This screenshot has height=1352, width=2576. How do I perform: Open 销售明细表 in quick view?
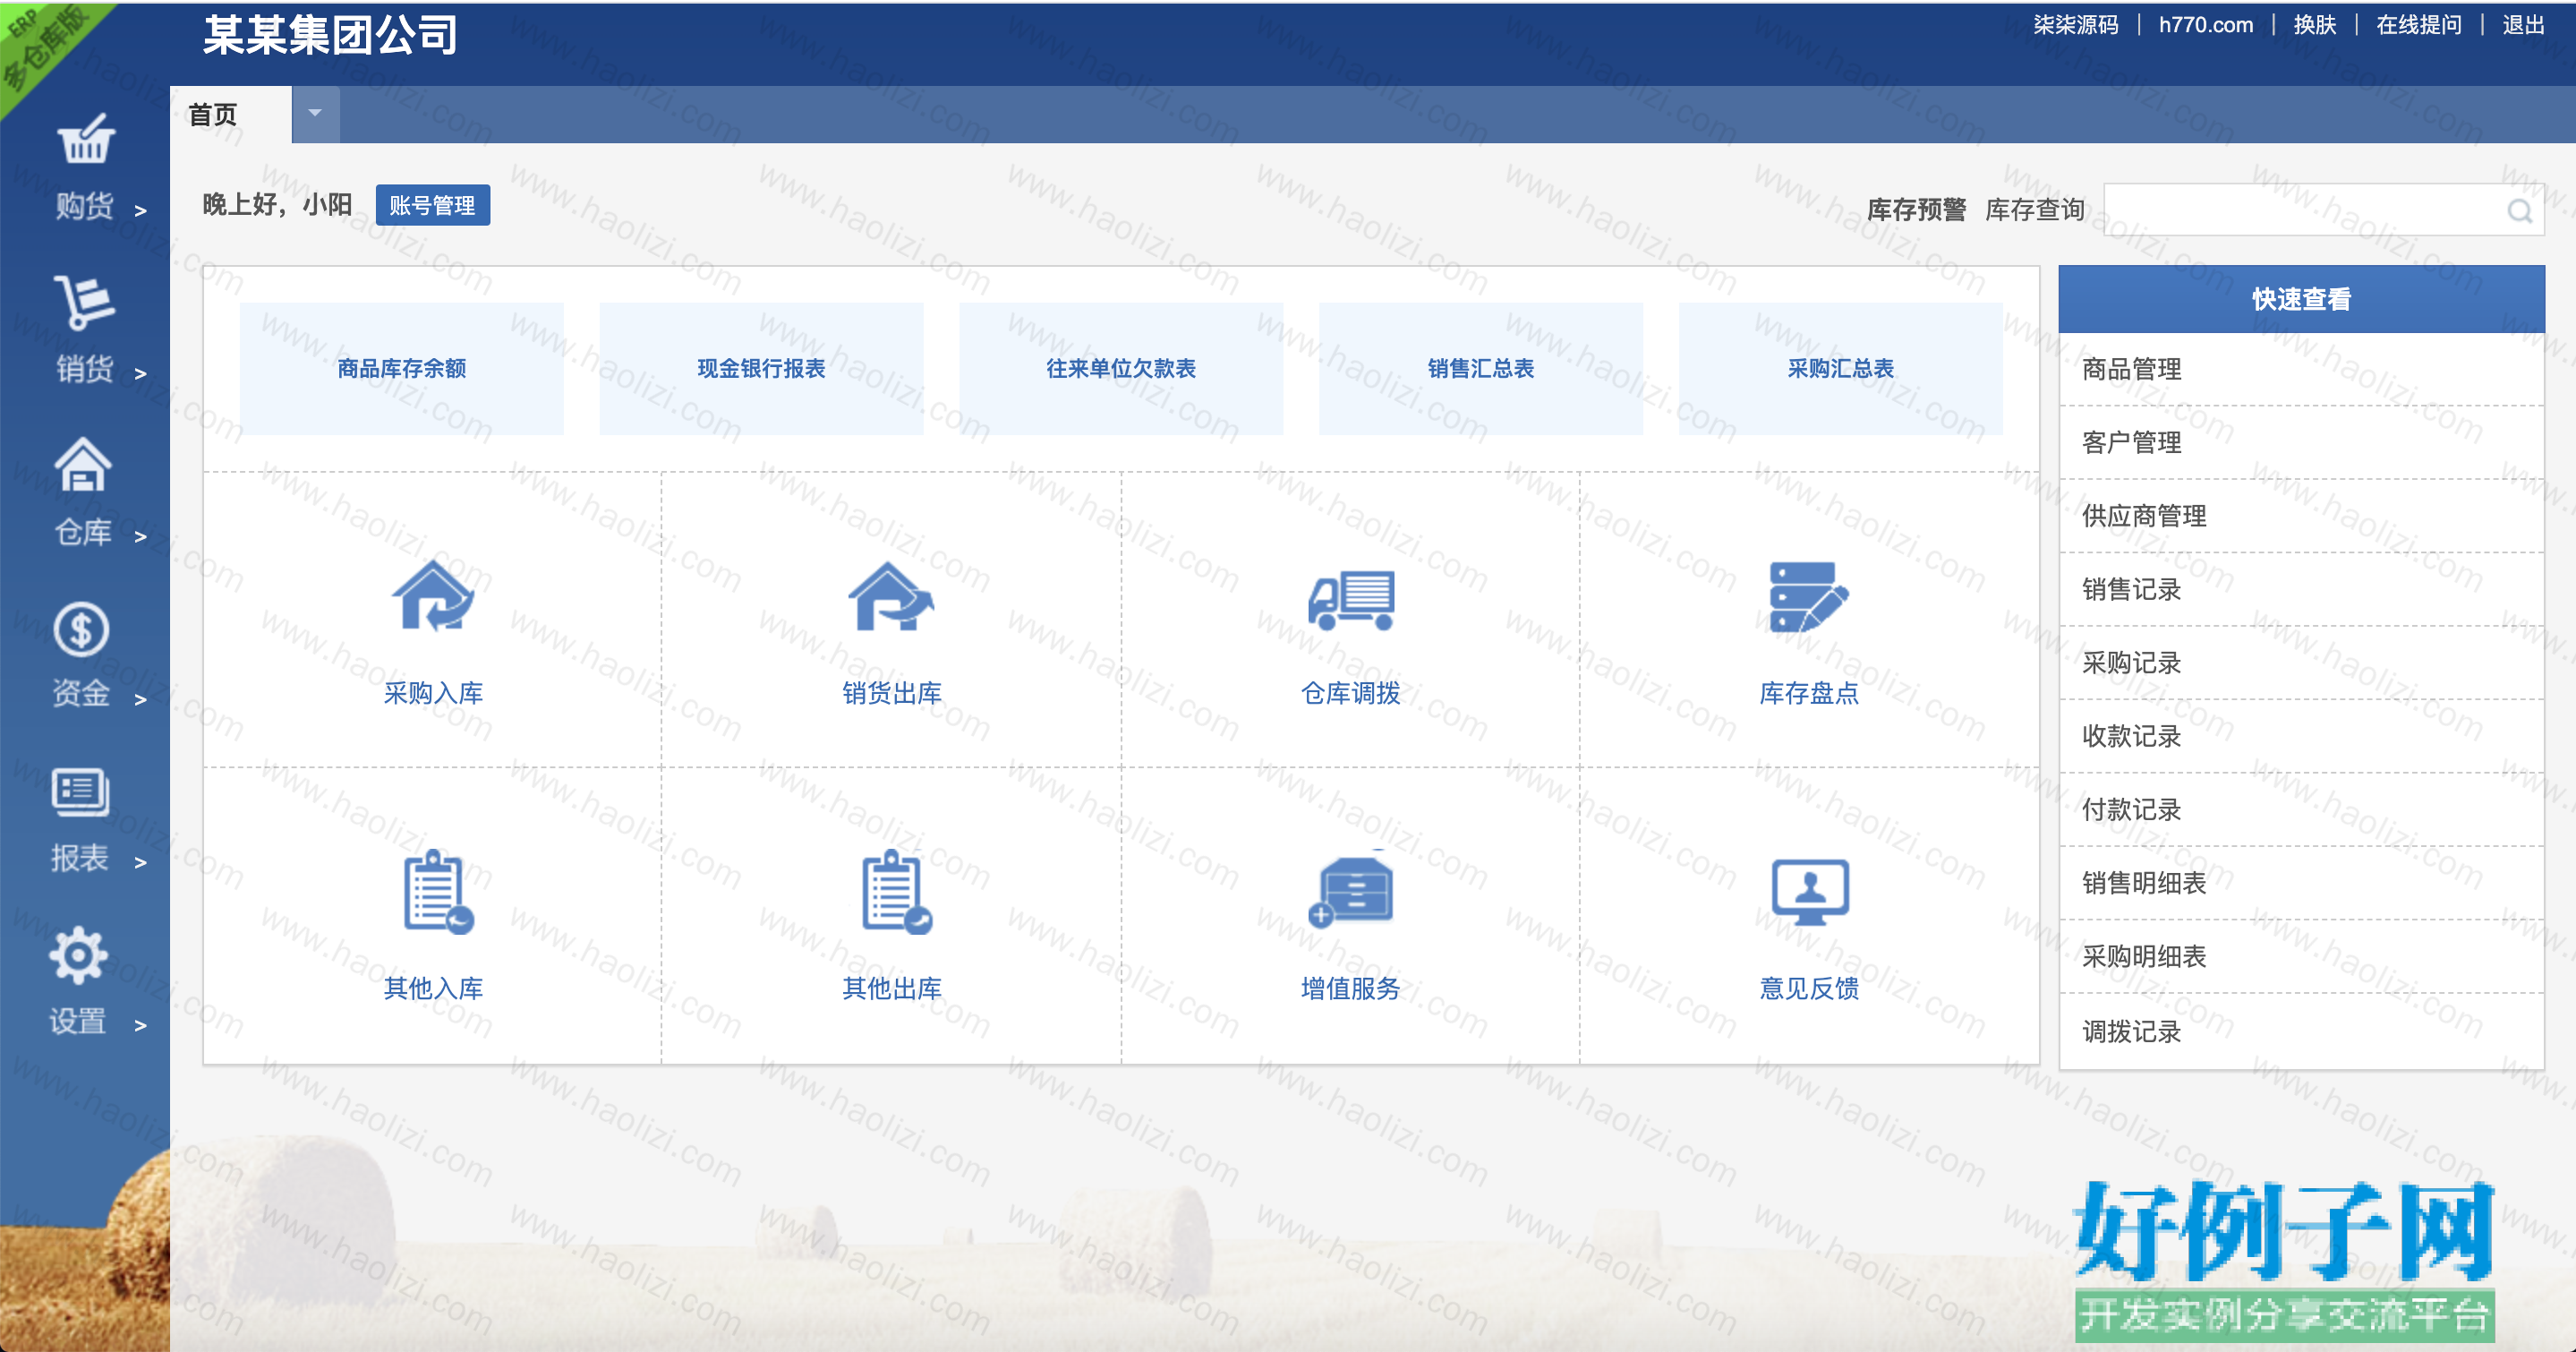pyautogui.click(x=2301, y=883)
